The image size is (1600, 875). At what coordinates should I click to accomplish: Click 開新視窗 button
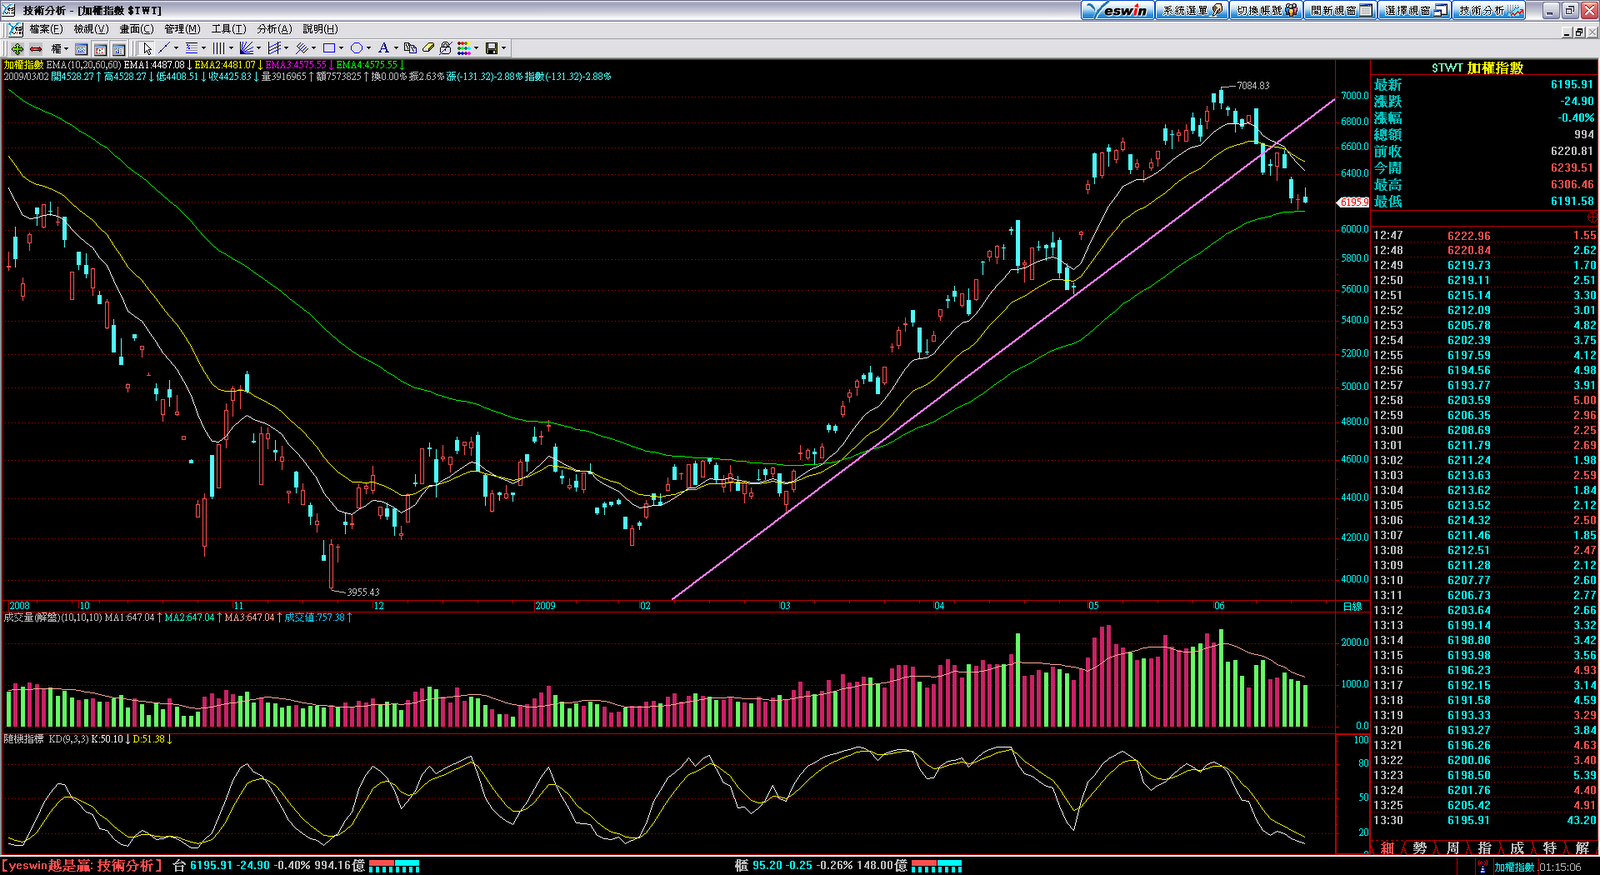(1341, 10)
